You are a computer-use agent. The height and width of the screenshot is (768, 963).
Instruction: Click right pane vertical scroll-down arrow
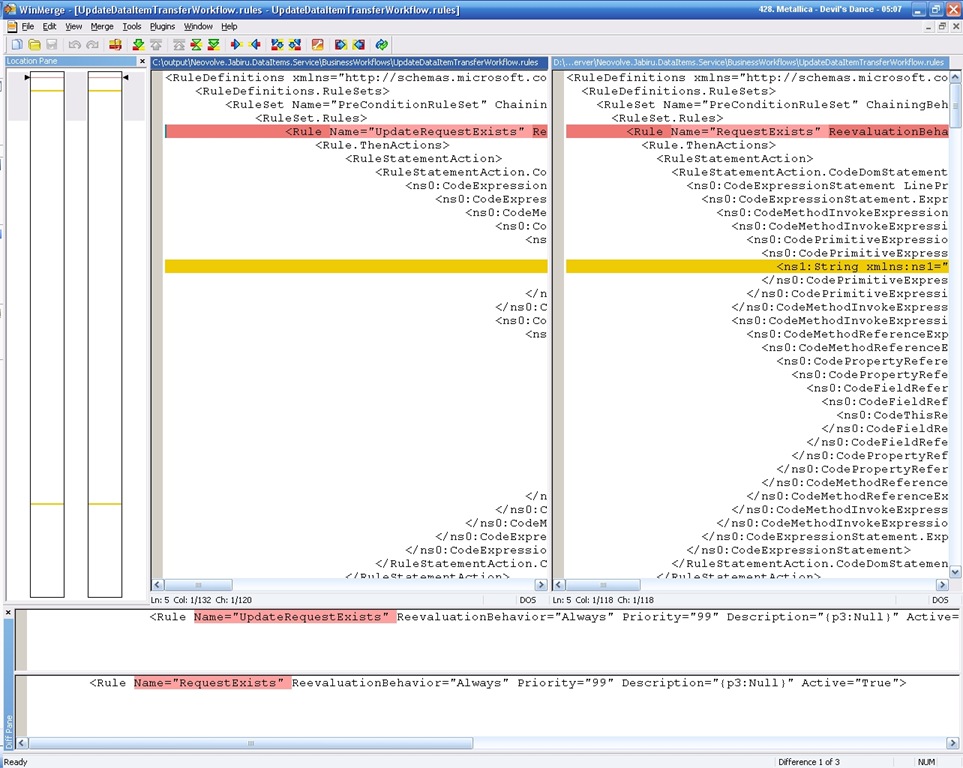coord(955,571)
